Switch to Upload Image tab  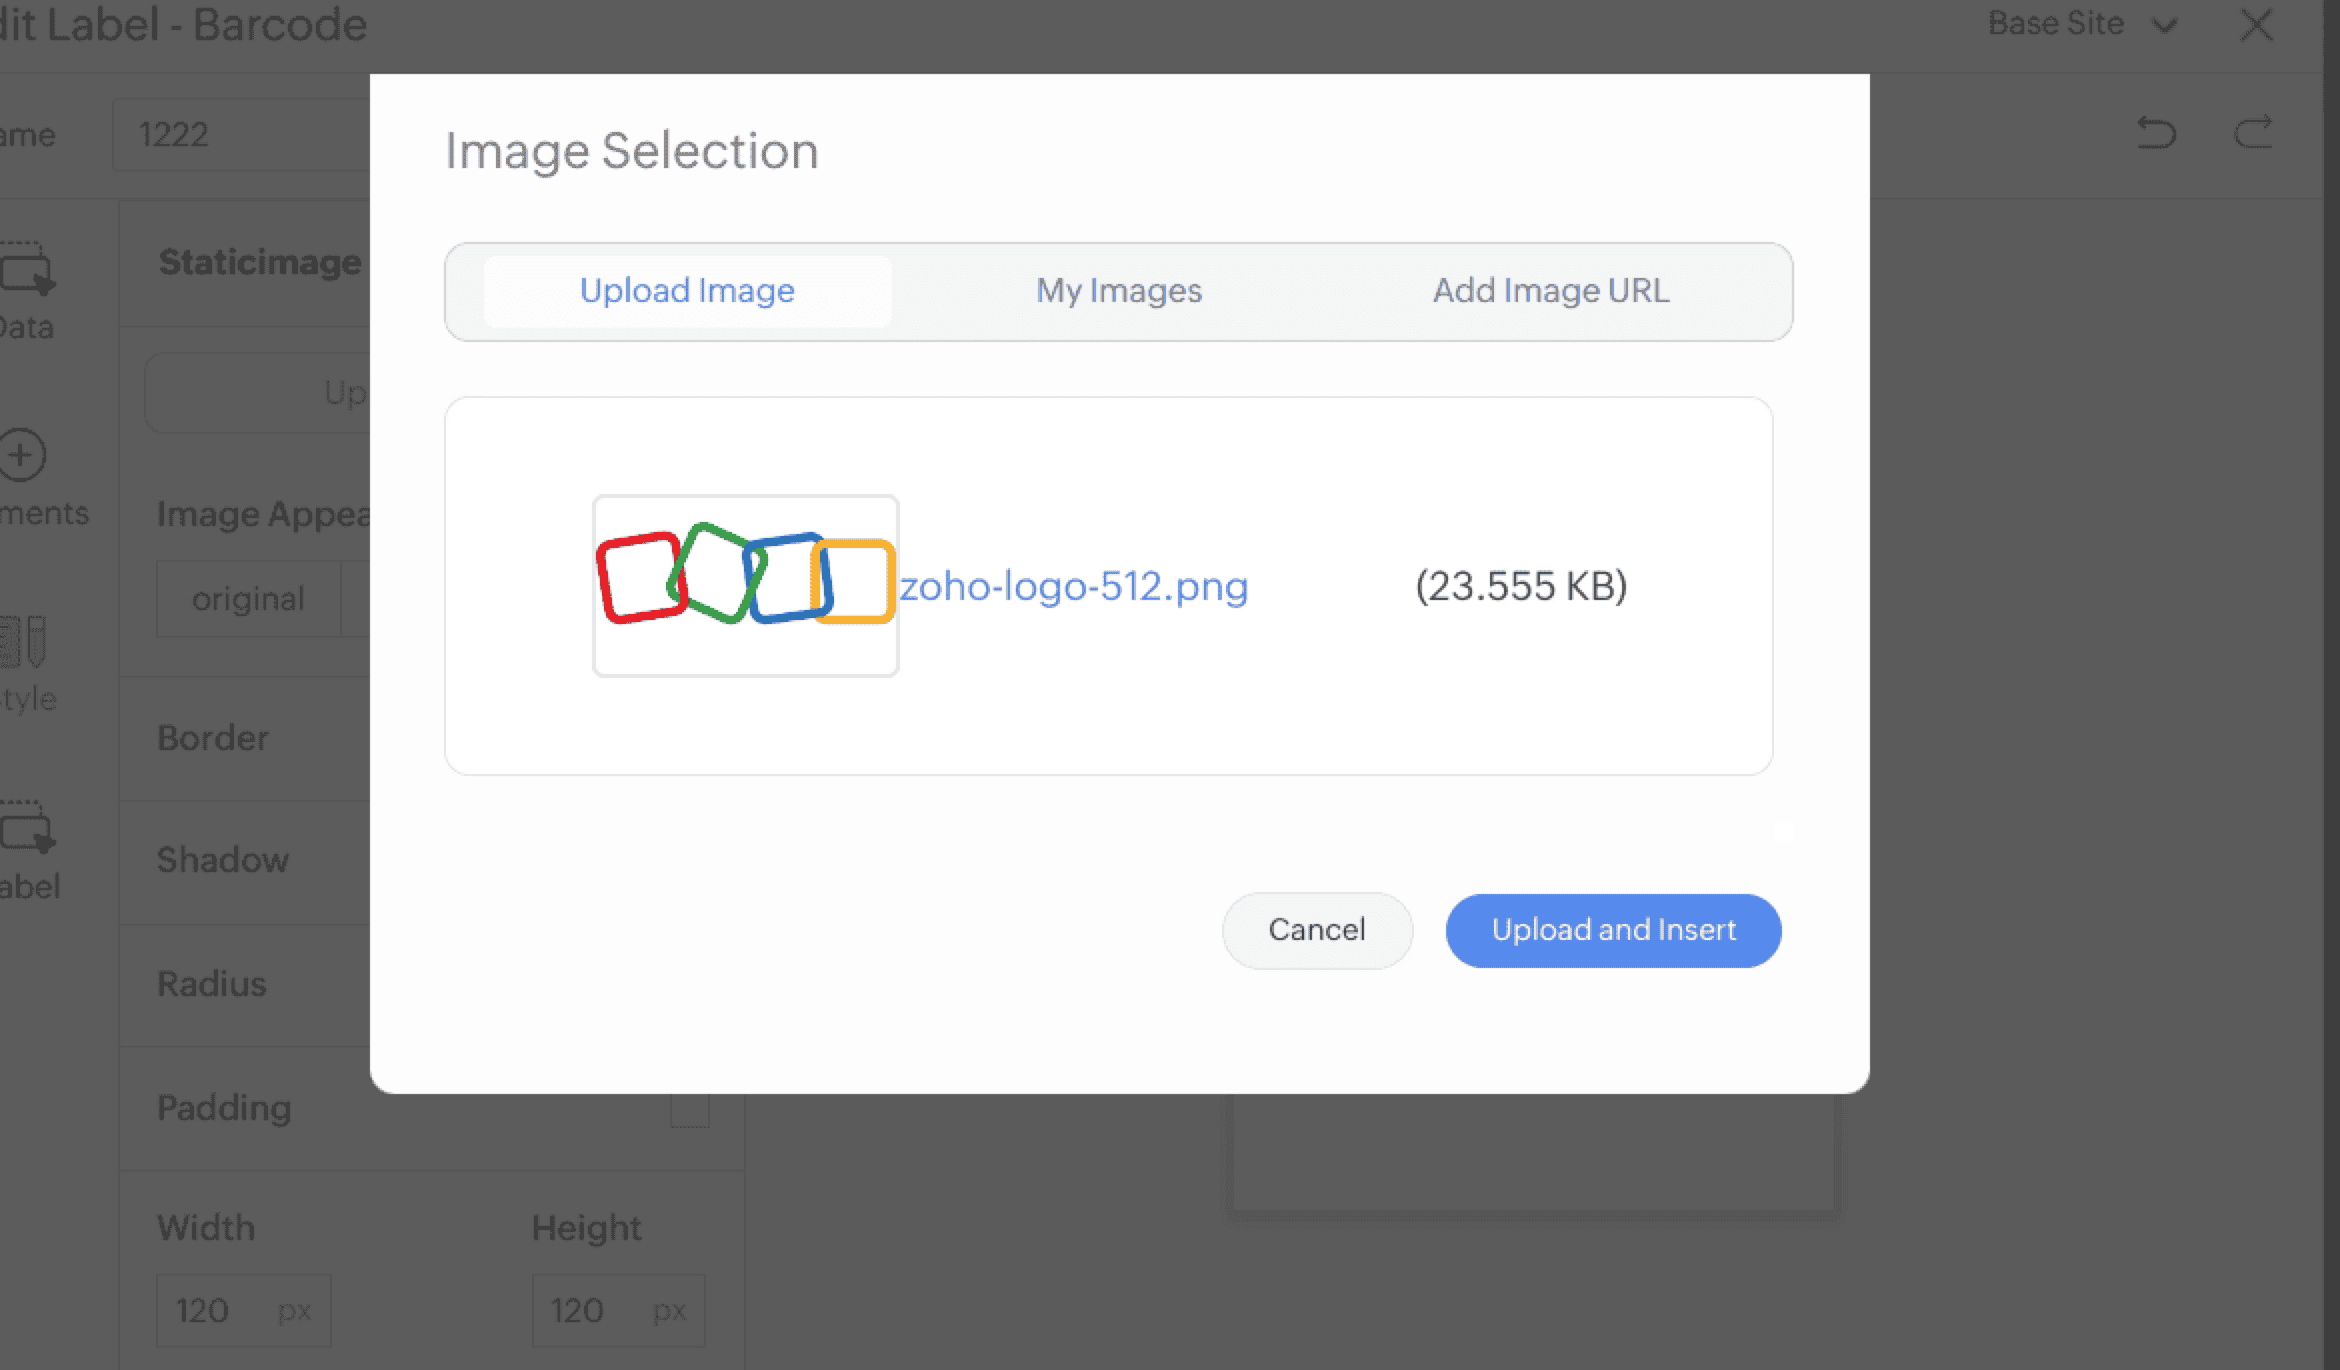point(687,291)
